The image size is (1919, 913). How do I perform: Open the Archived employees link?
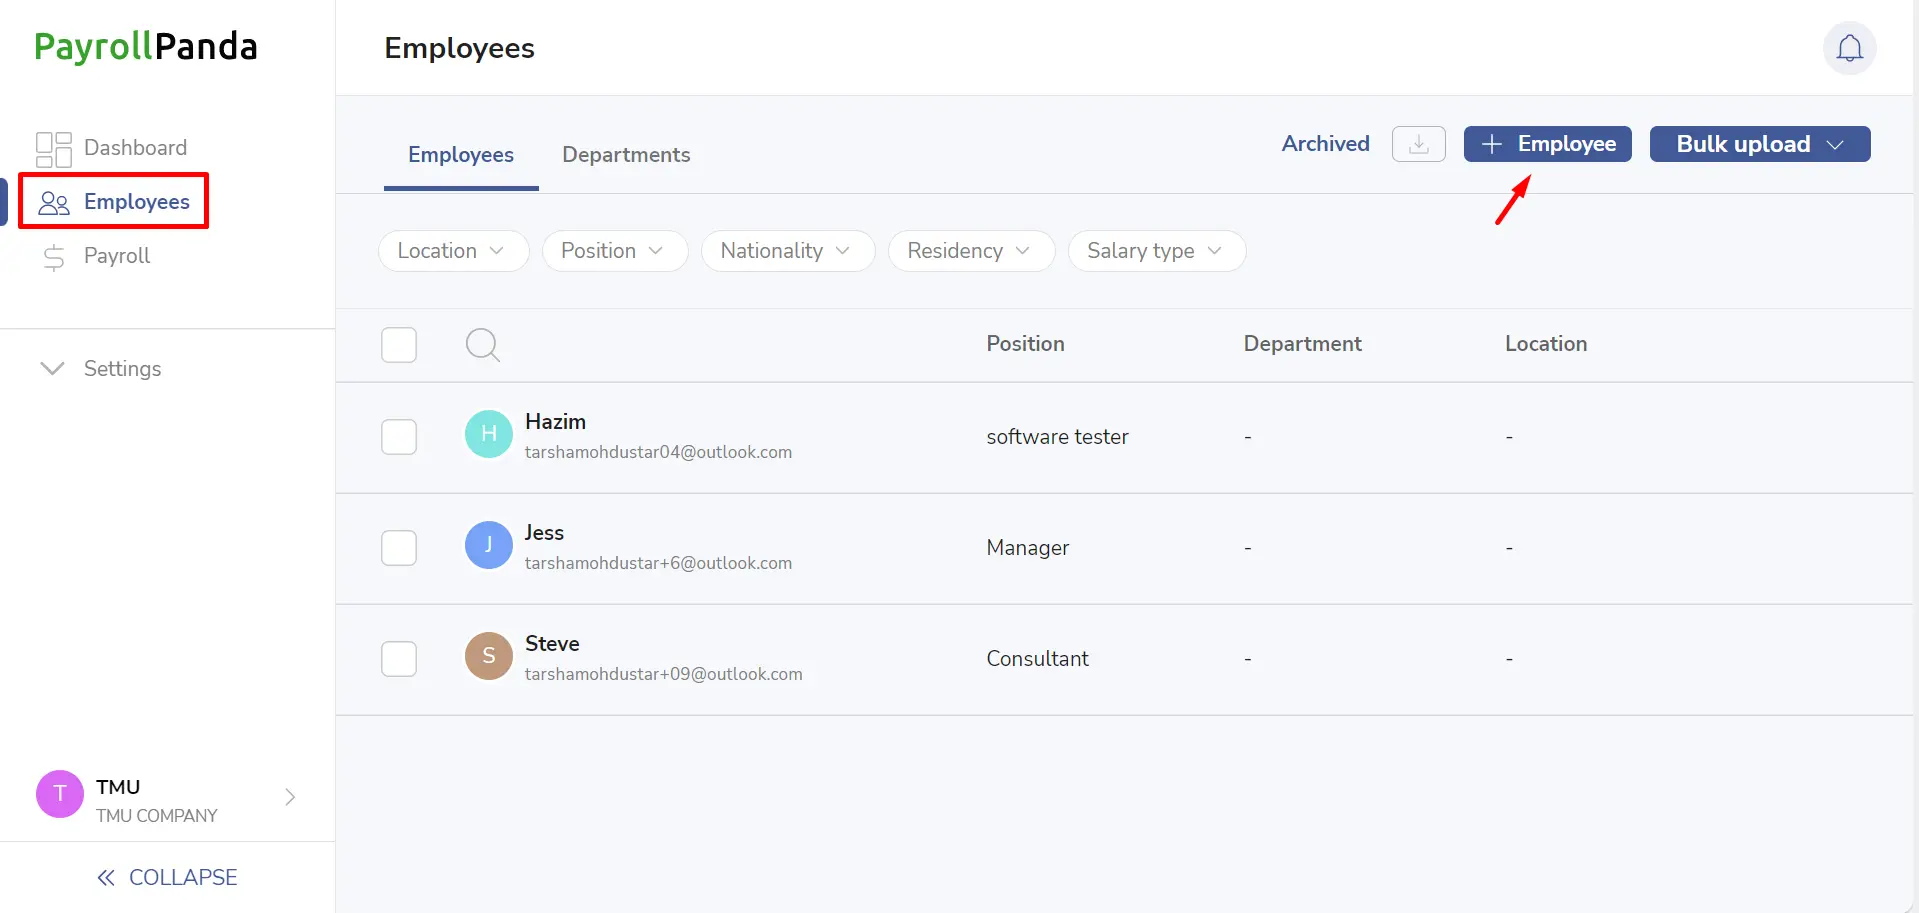point(1325,144)
